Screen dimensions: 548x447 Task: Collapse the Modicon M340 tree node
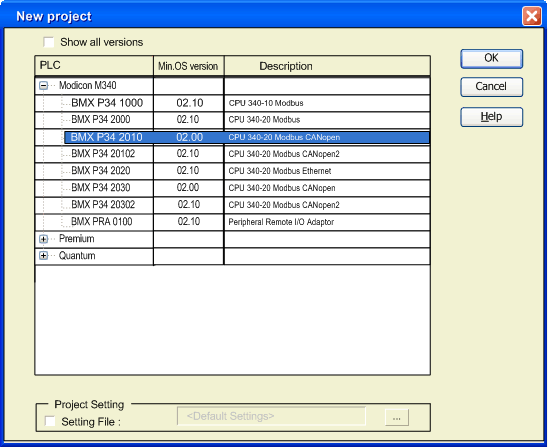[43, 86]
